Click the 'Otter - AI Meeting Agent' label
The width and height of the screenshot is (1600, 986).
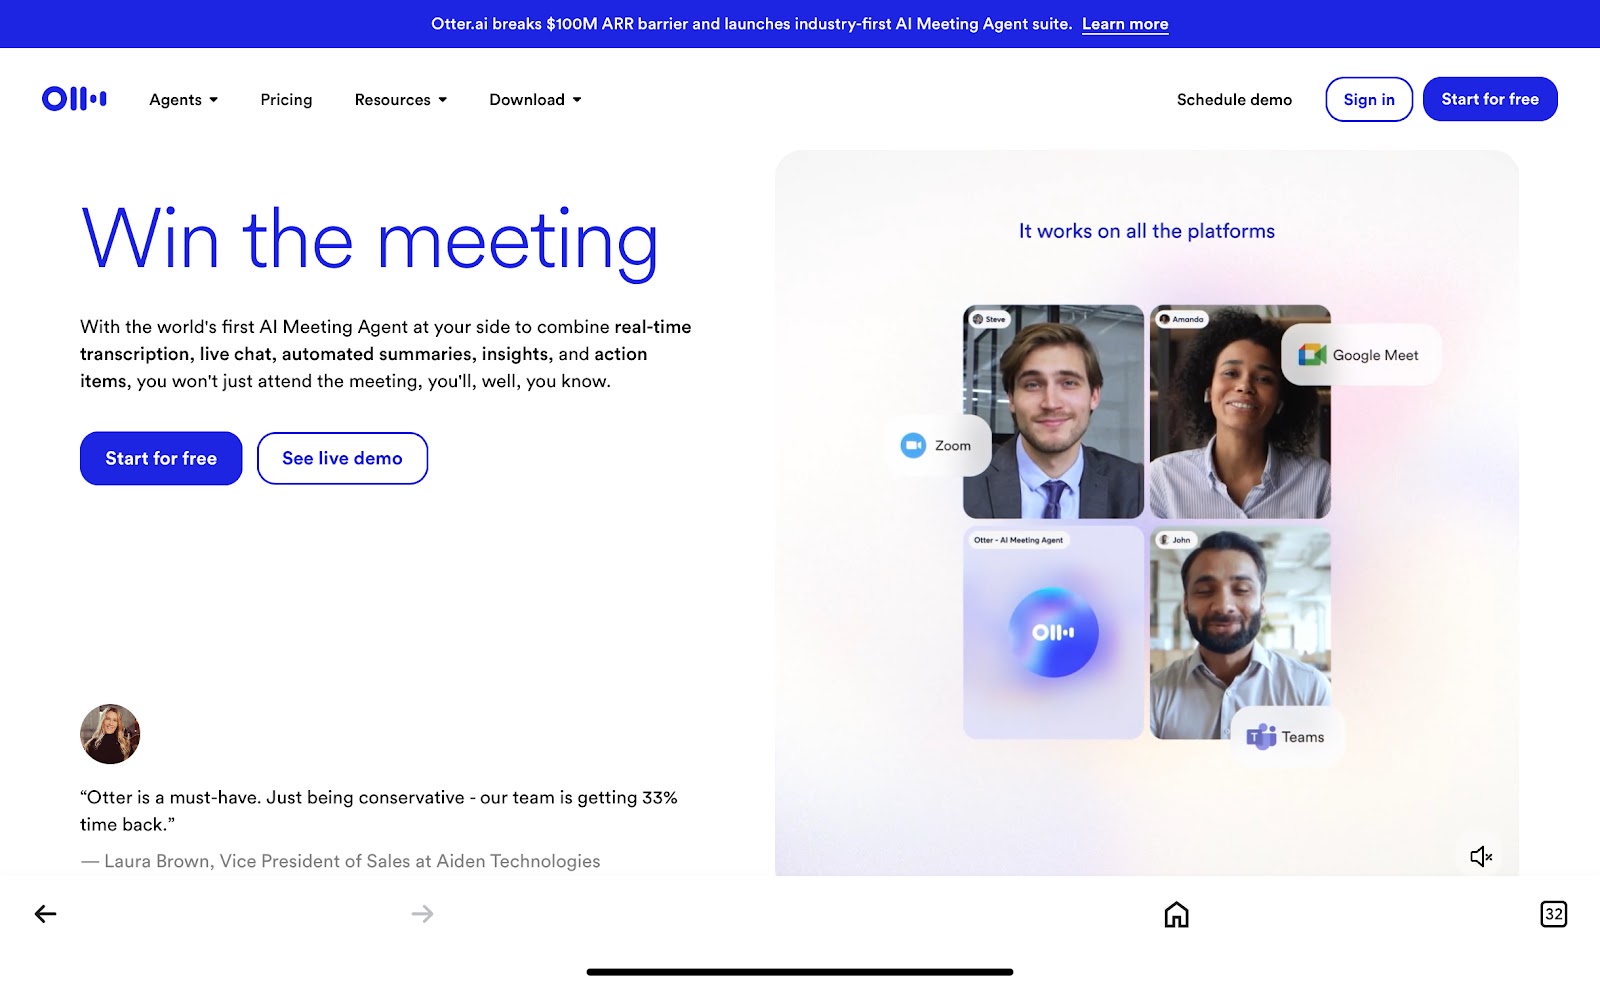[1019, 540]
